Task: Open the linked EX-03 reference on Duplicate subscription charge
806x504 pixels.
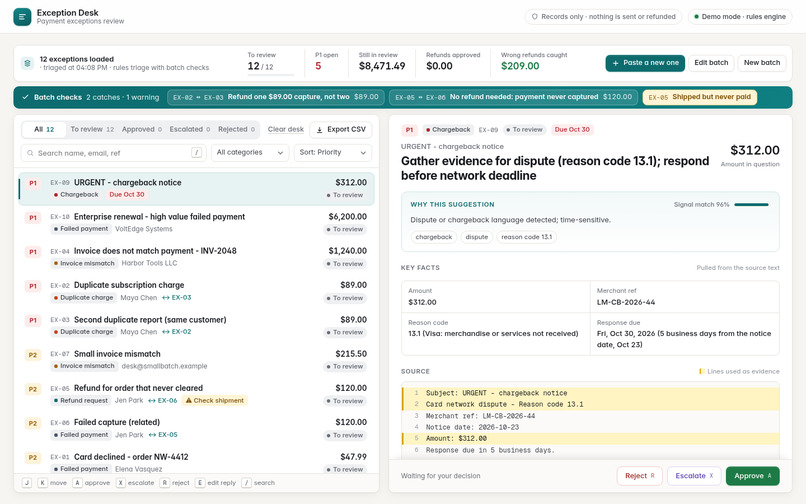Action: [x=177, y=297]
